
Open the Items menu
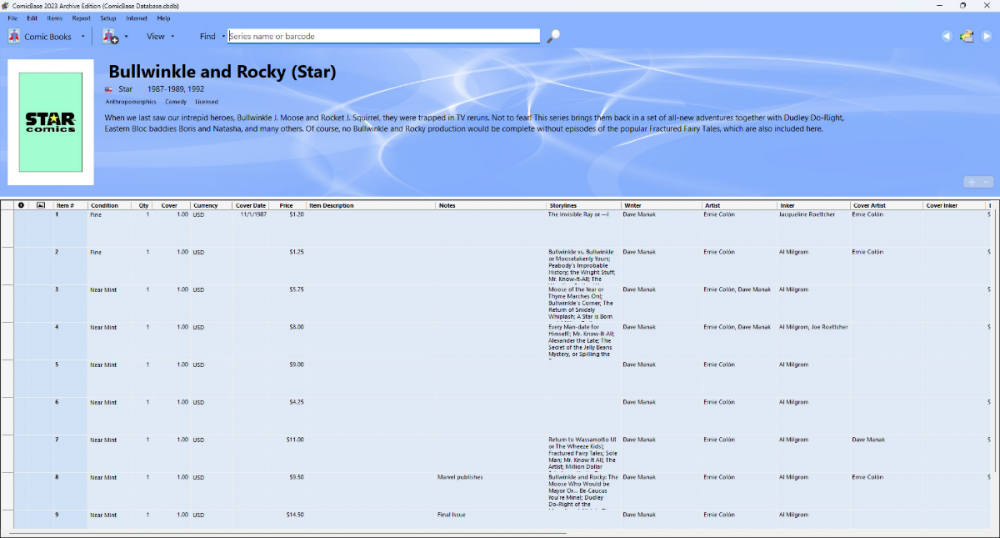pos(55,18)
